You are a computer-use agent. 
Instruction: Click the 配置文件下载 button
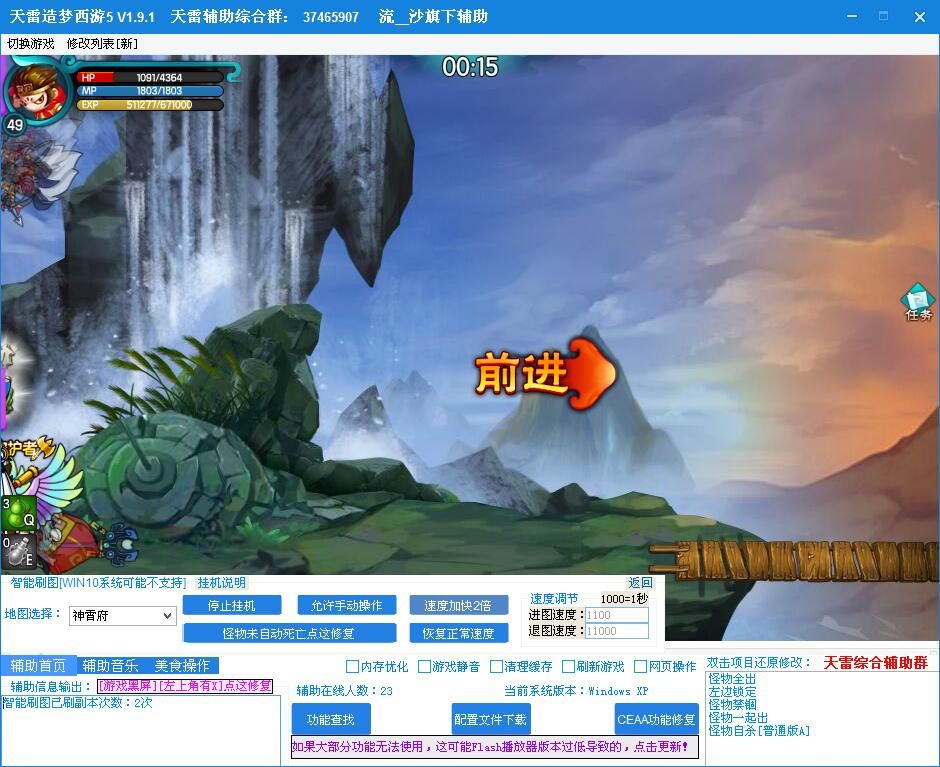[490, 719]
